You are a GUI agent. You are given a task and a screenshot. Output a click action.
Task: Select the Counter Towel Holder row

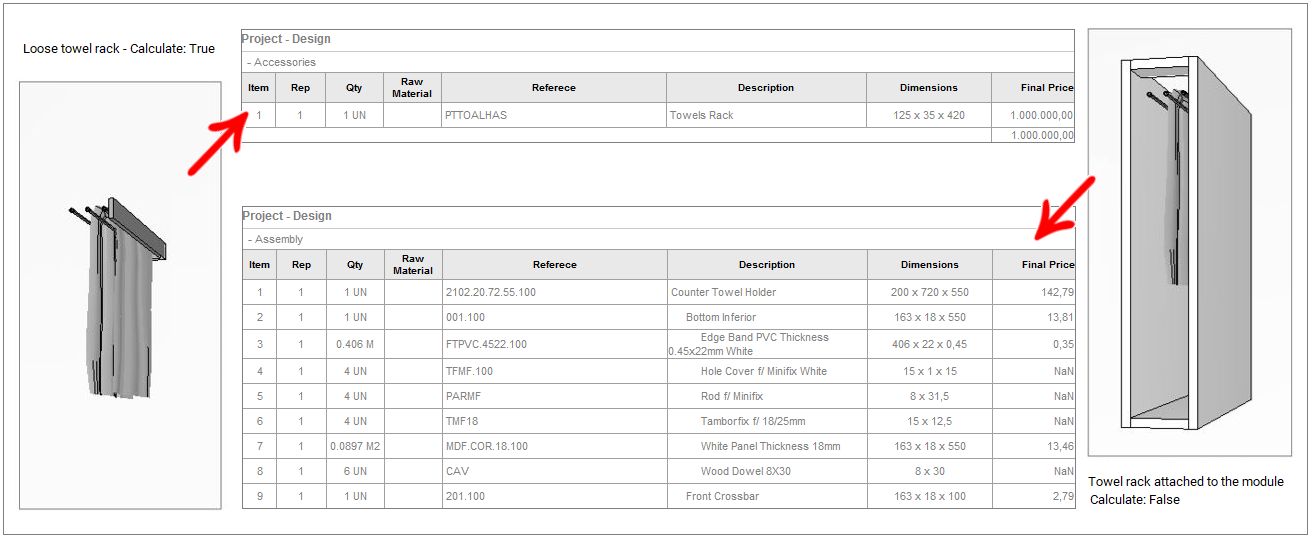tap(723, 292)
